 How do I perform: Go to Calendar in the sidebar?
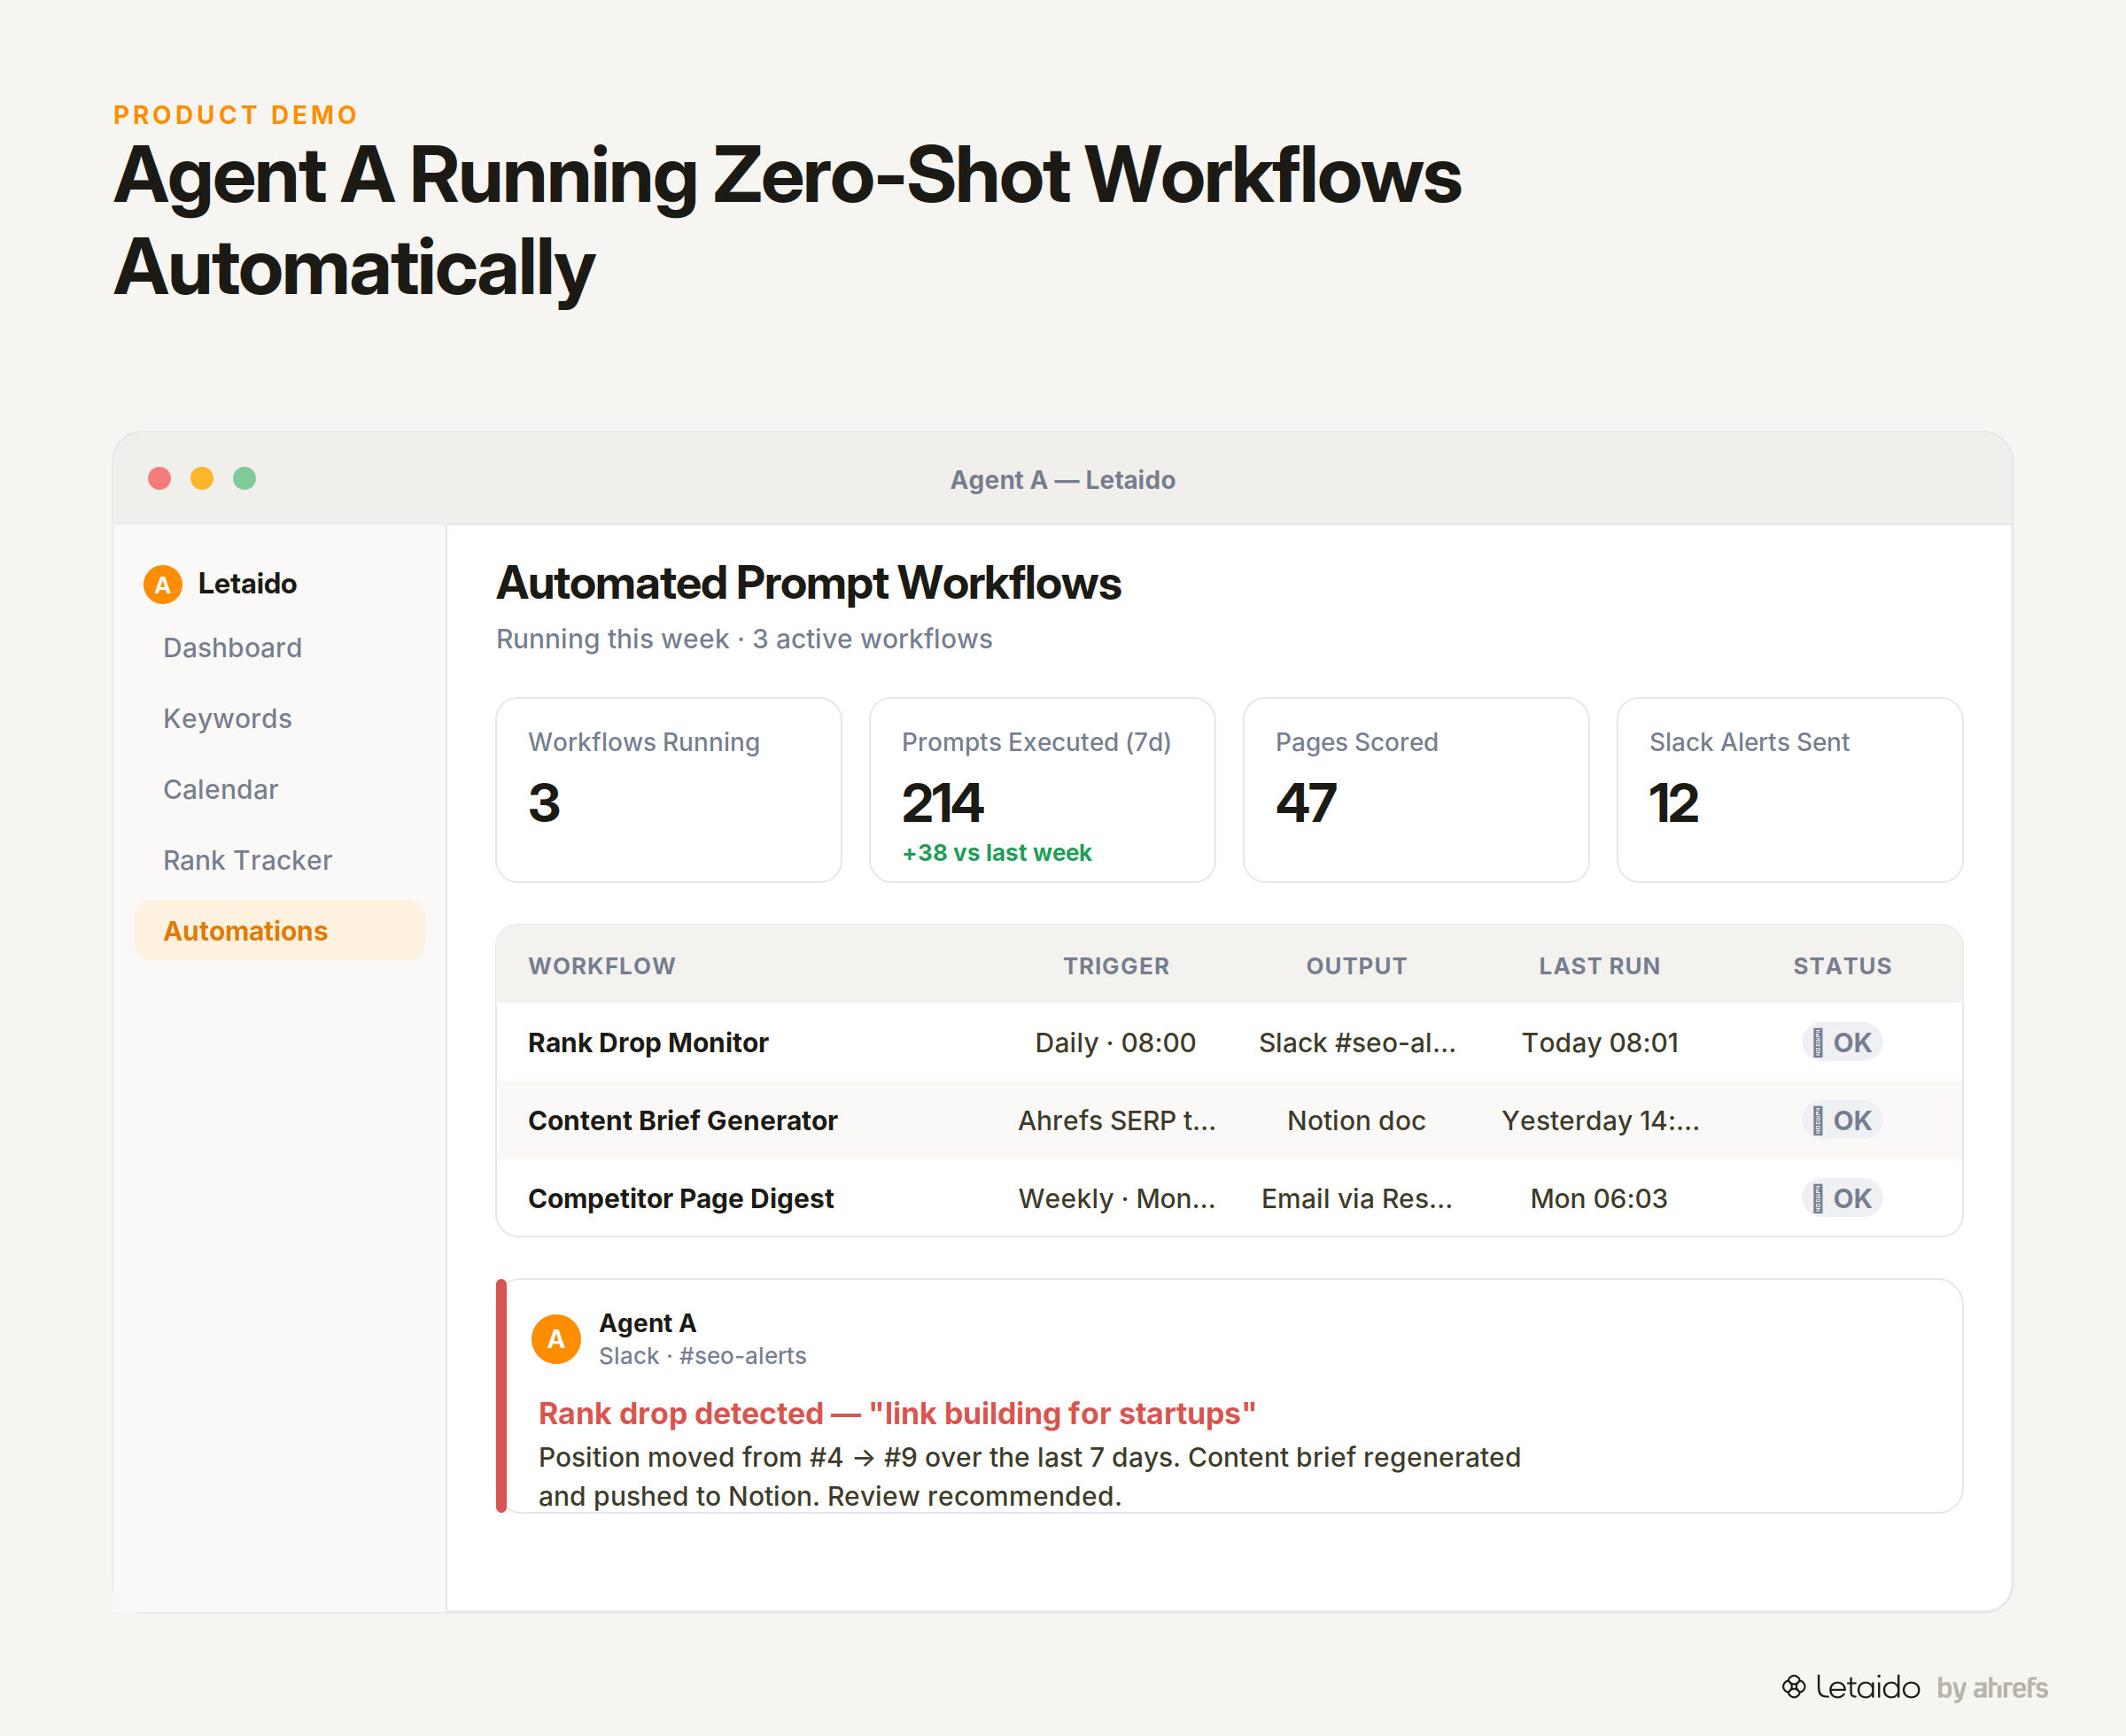point(280,790)
